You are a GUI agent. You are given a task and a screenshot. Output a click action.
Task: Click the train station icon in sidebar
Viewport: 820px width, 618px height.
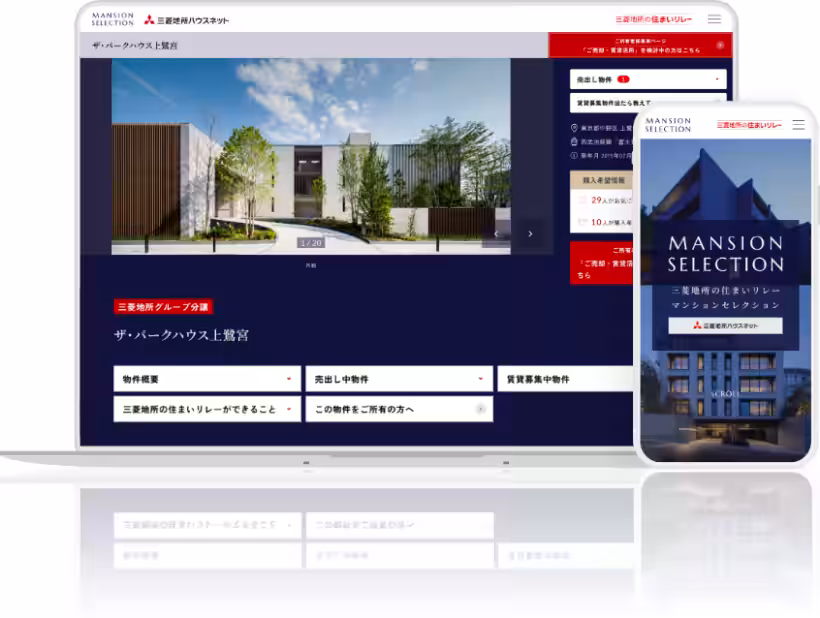(574, 142)
